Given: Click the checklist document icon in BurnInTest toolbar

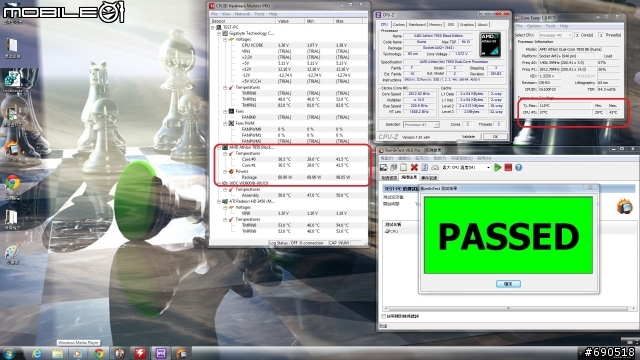Looking at the screenshot, I should click(424, 167).
